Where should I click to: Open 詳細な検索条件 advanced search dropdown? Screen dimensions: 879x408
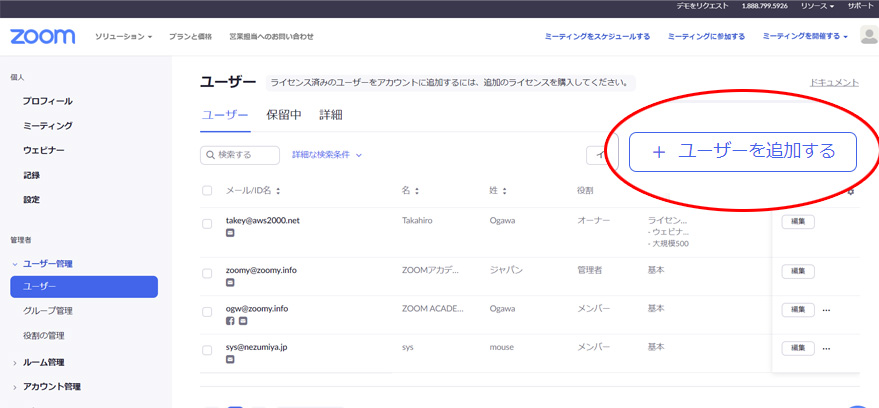[x=326, y=155]
